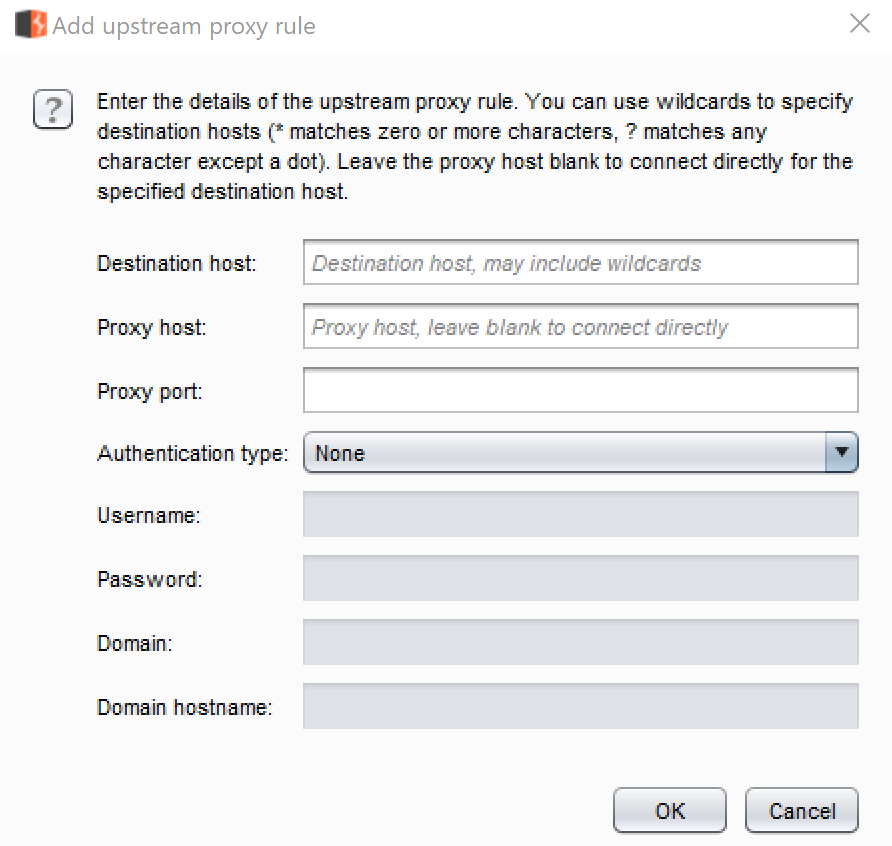Close the Add upstream proxy rule dialog
The width and height of the screenshot is (892, 846).
pyautogui.click(x=859, y=25)
